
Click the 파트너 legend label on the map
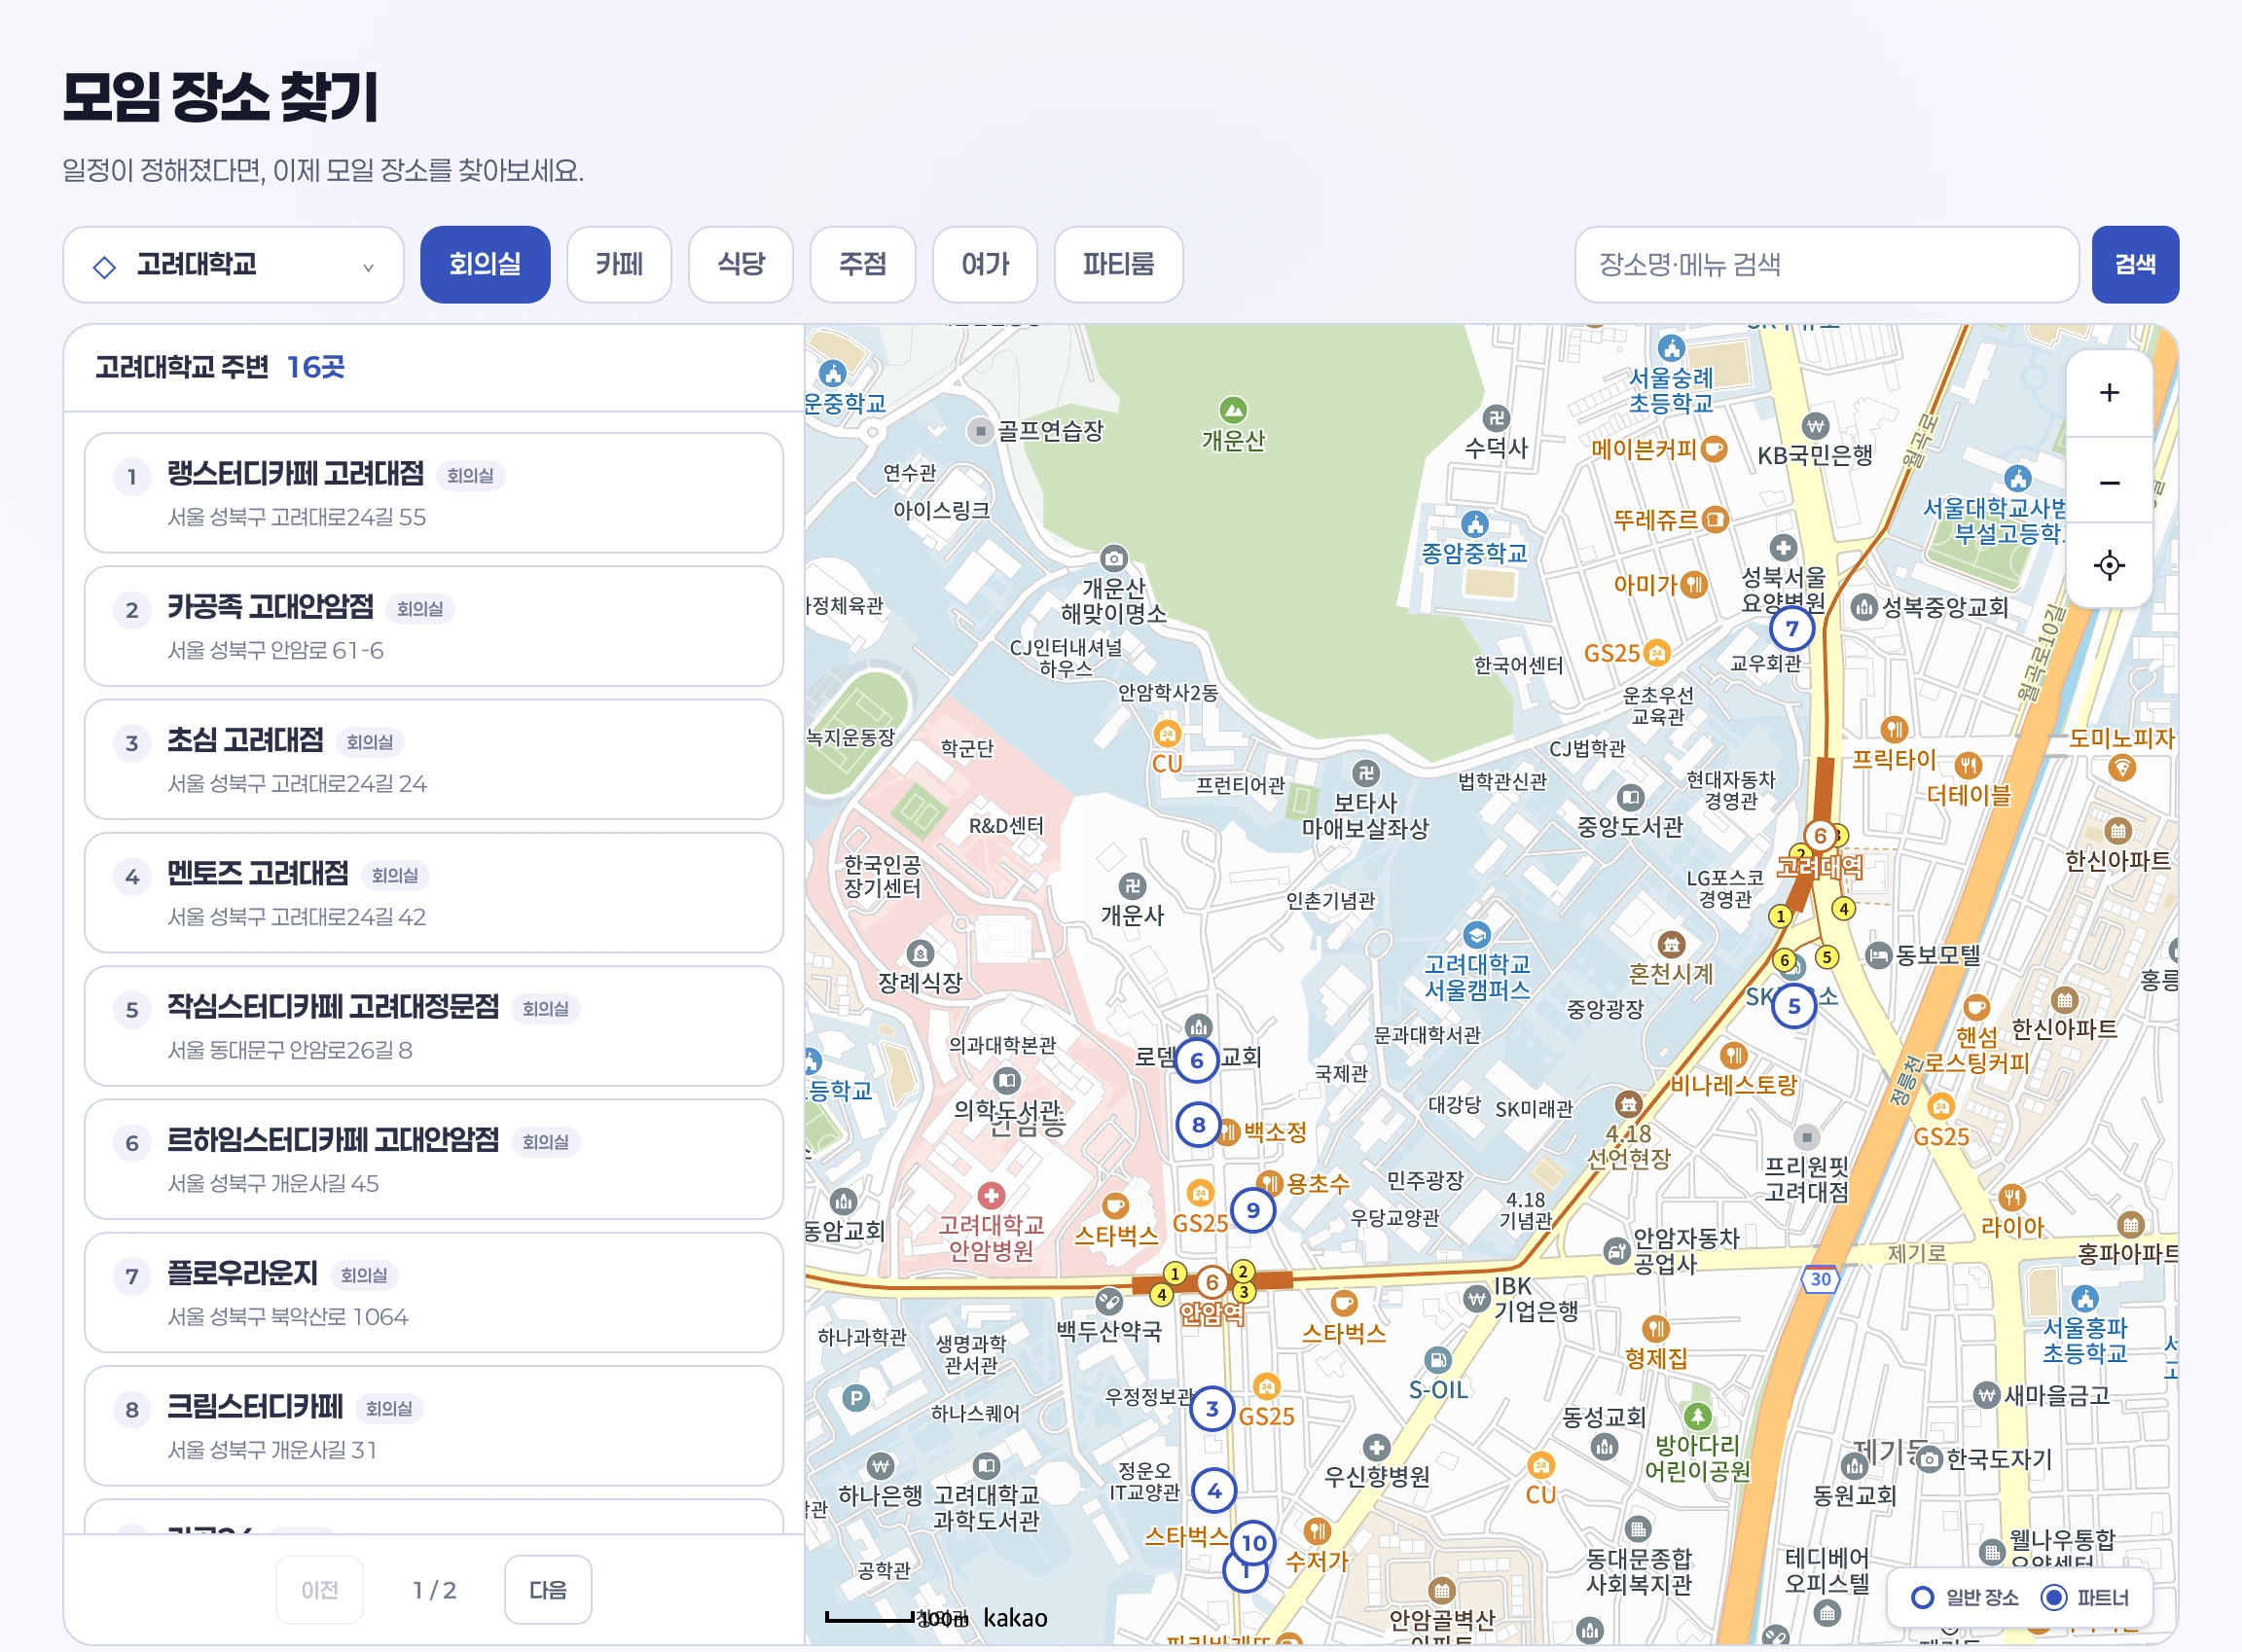2103,1598
